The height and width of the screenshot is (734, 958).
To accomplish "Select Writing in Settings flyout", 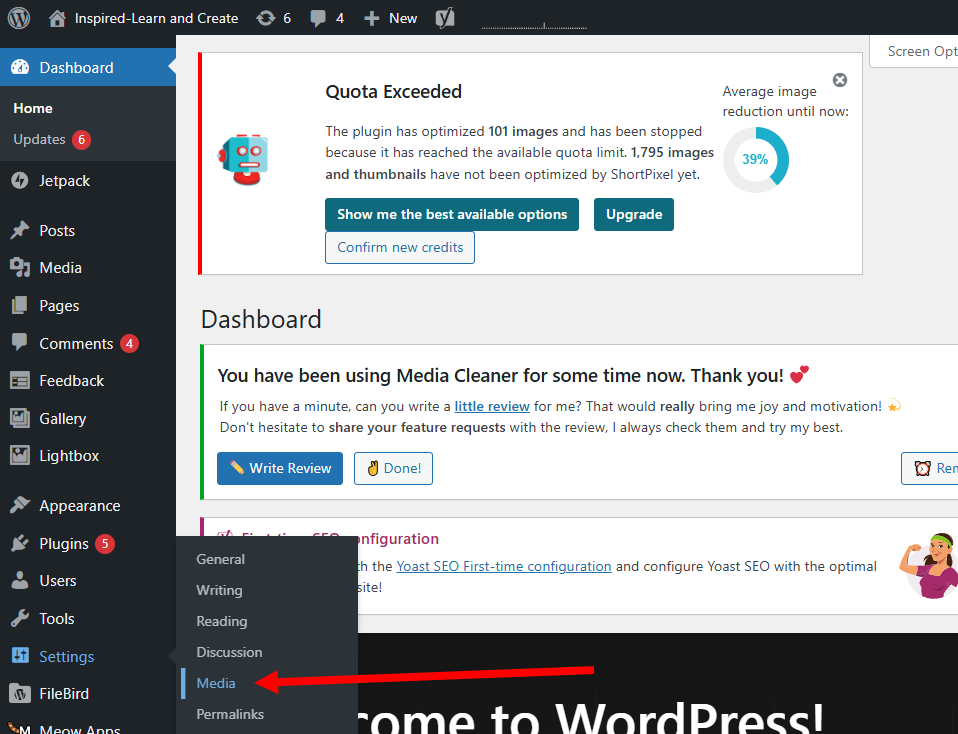I will coord(219,590).
